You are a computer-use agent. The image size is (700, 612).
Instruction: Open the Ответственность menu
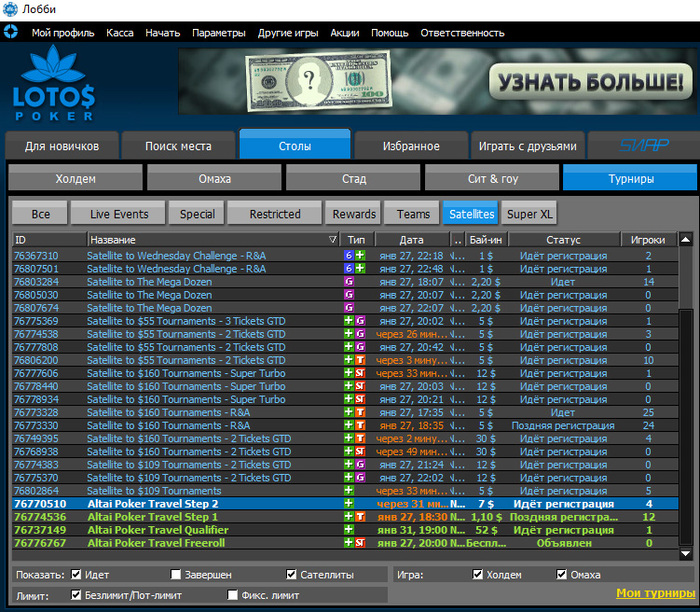click(x=462, y=33)
